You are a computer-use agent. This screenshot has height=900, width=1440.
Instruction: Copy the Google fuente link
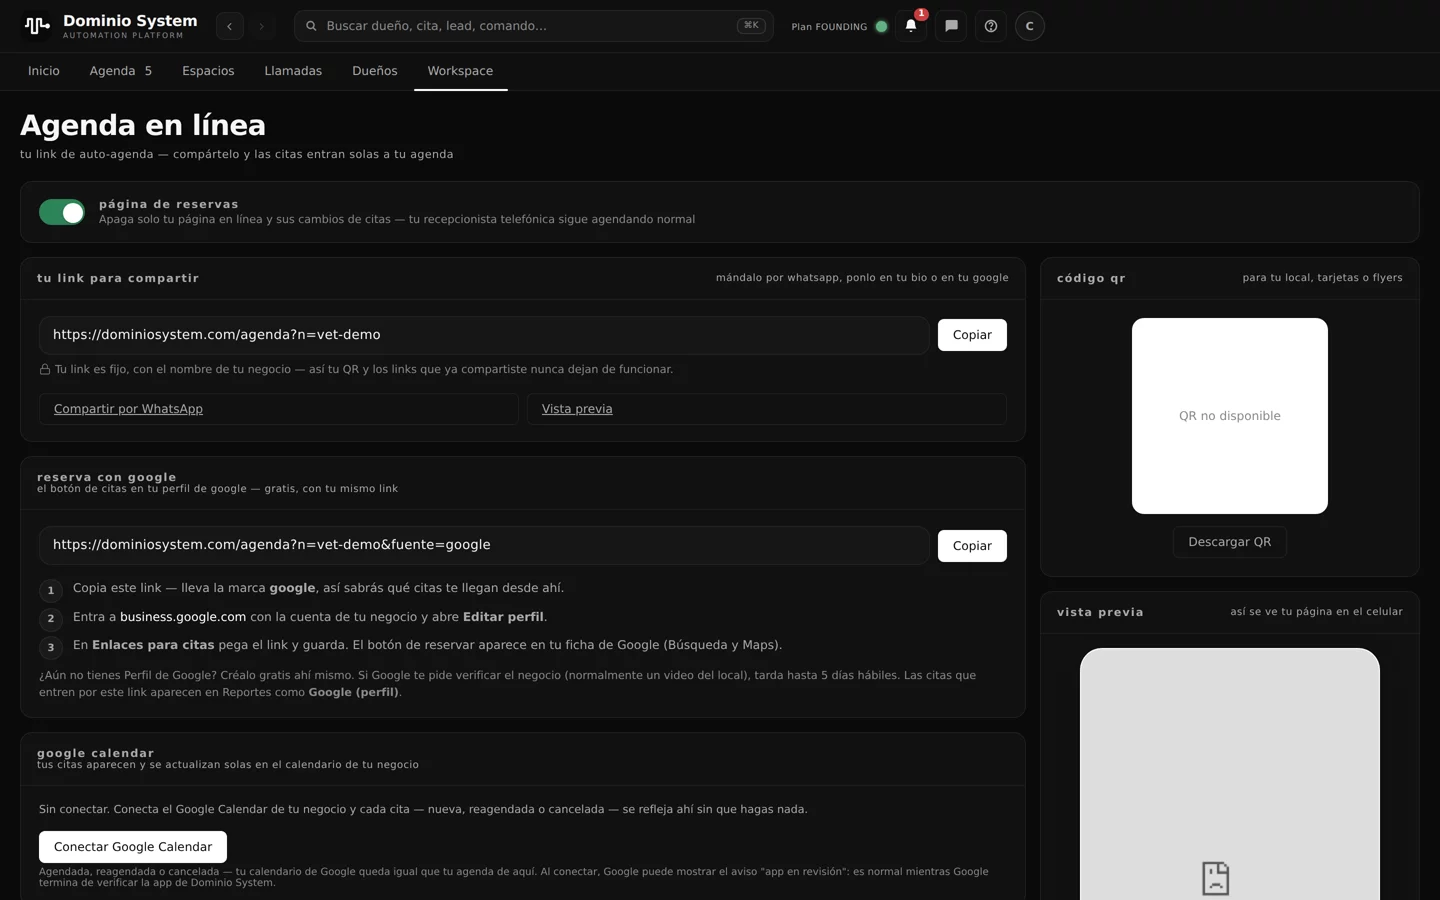point(972,546)
